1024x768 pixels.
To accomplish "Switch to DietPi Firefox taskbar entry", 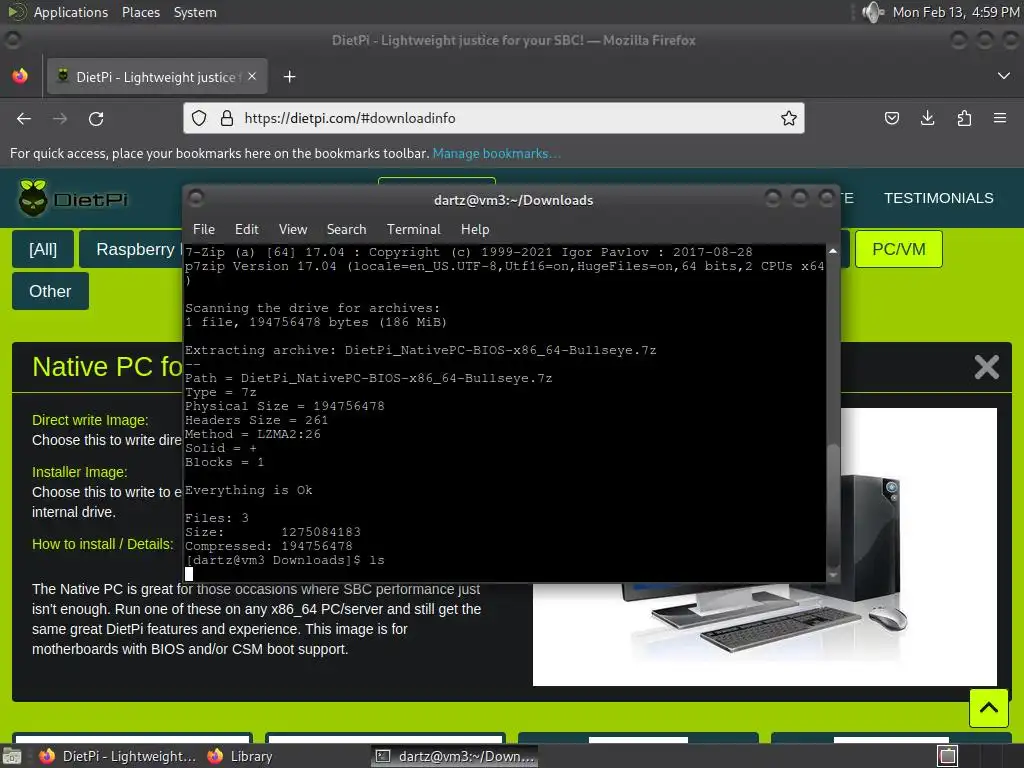I will tap(118, 756).
